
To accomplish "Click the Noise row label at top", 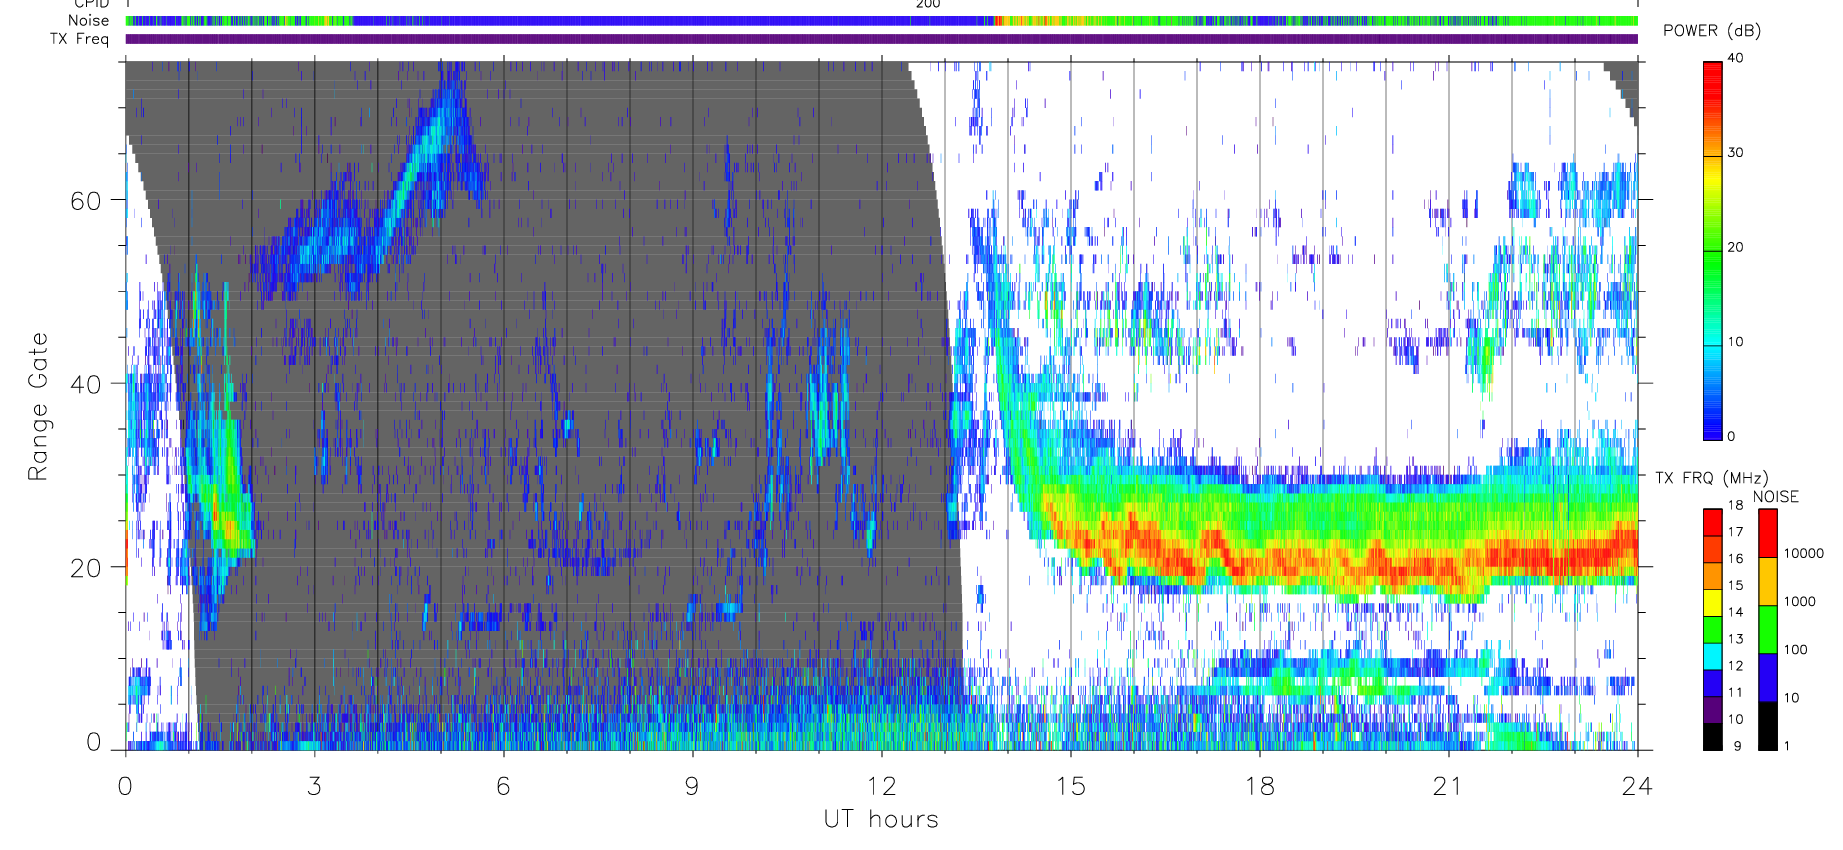I will click(88, 20).
